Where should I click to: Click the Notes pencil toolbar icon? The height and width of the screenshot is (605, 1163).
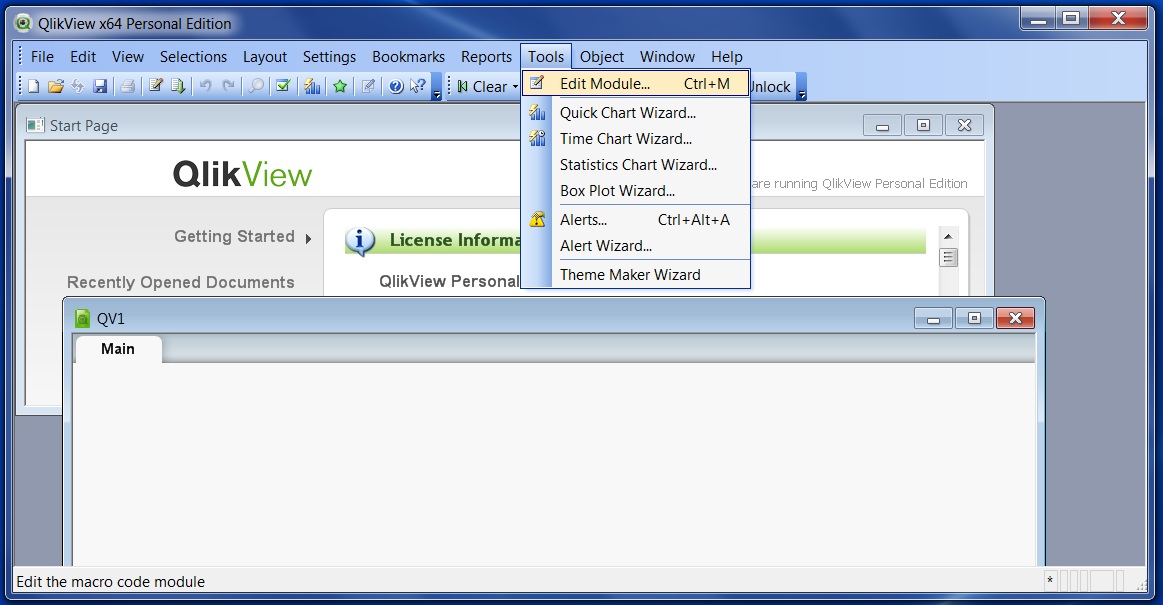[x=368, y=86]
